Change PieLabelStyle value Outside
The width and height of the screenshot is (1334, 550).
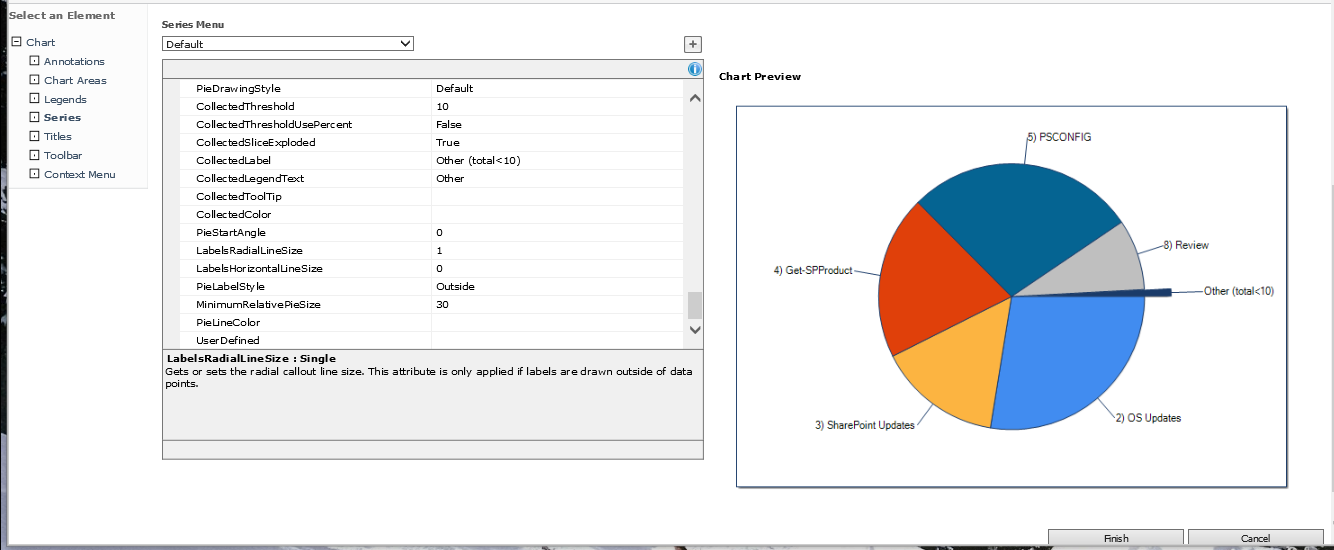pos(557,286)
